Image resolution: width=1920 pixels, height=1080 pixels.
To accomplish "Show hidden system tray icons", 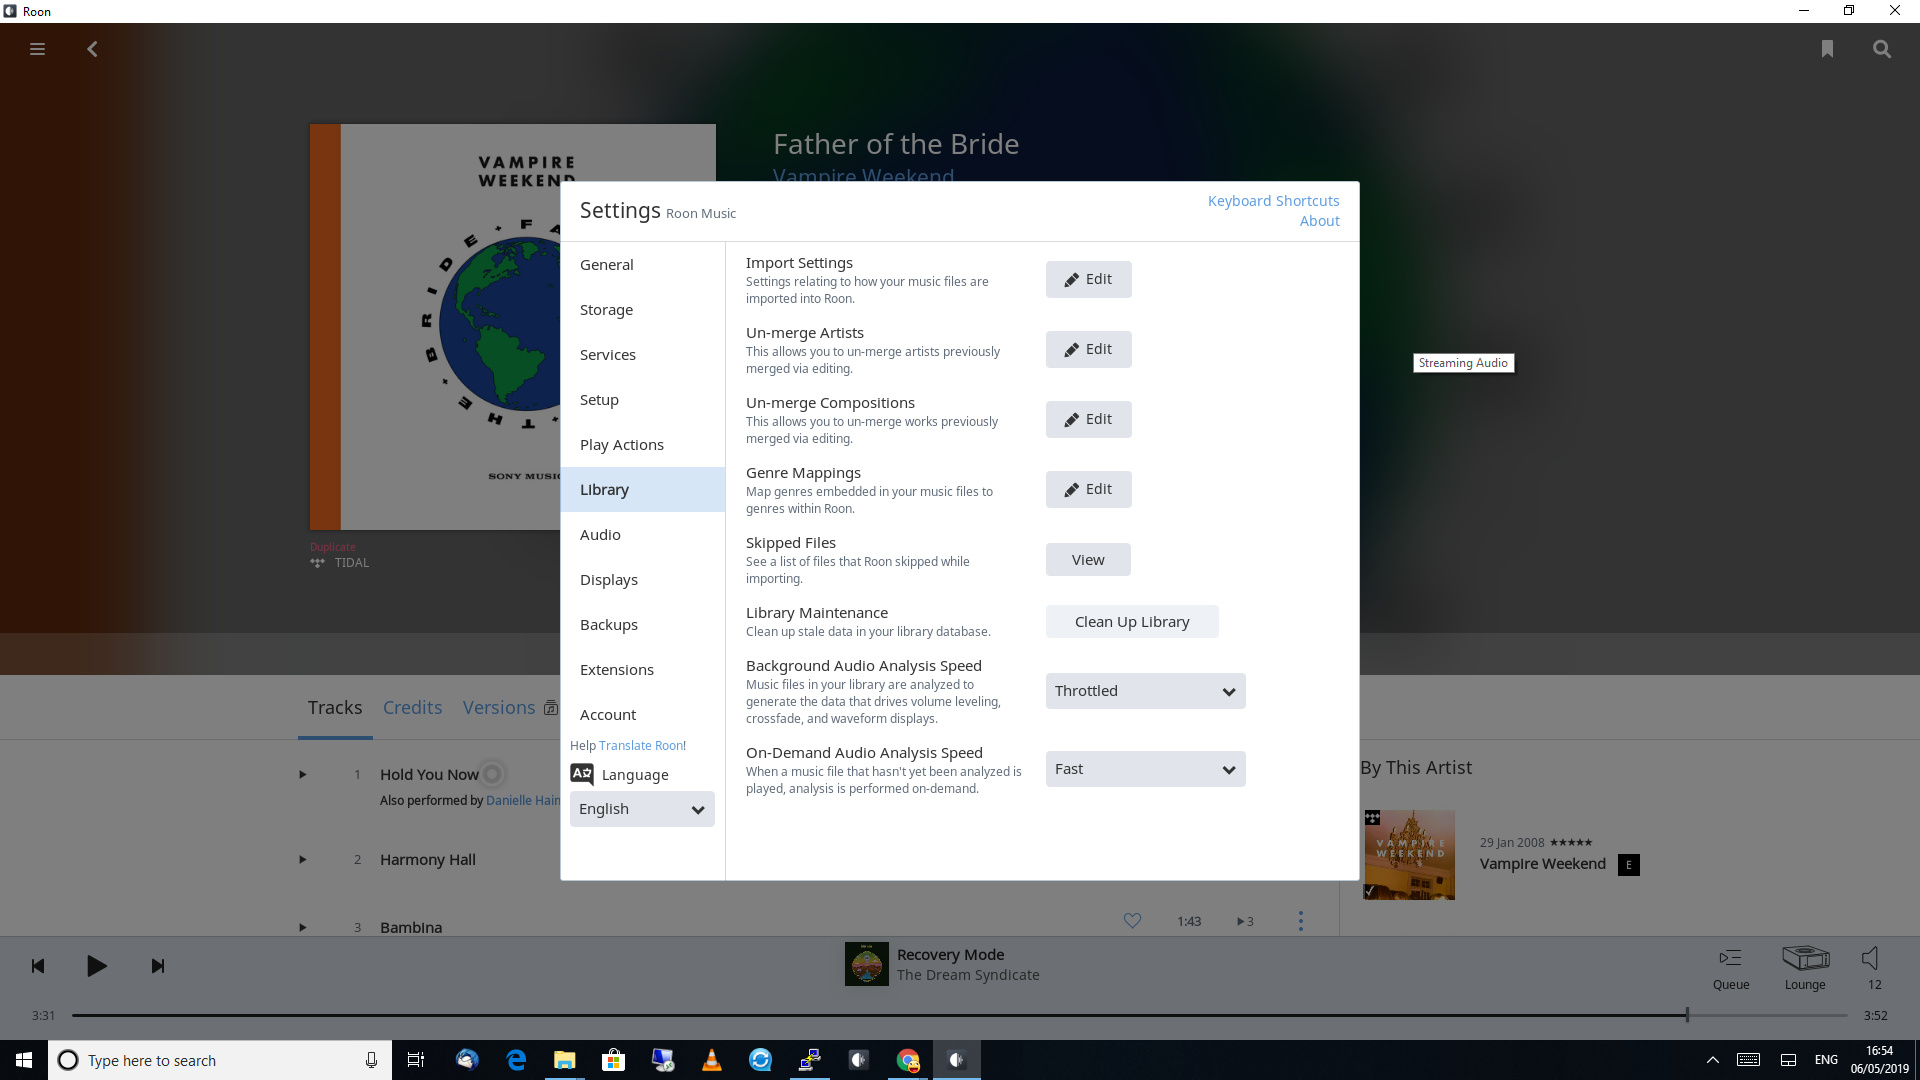I will coord(1712,1060).
